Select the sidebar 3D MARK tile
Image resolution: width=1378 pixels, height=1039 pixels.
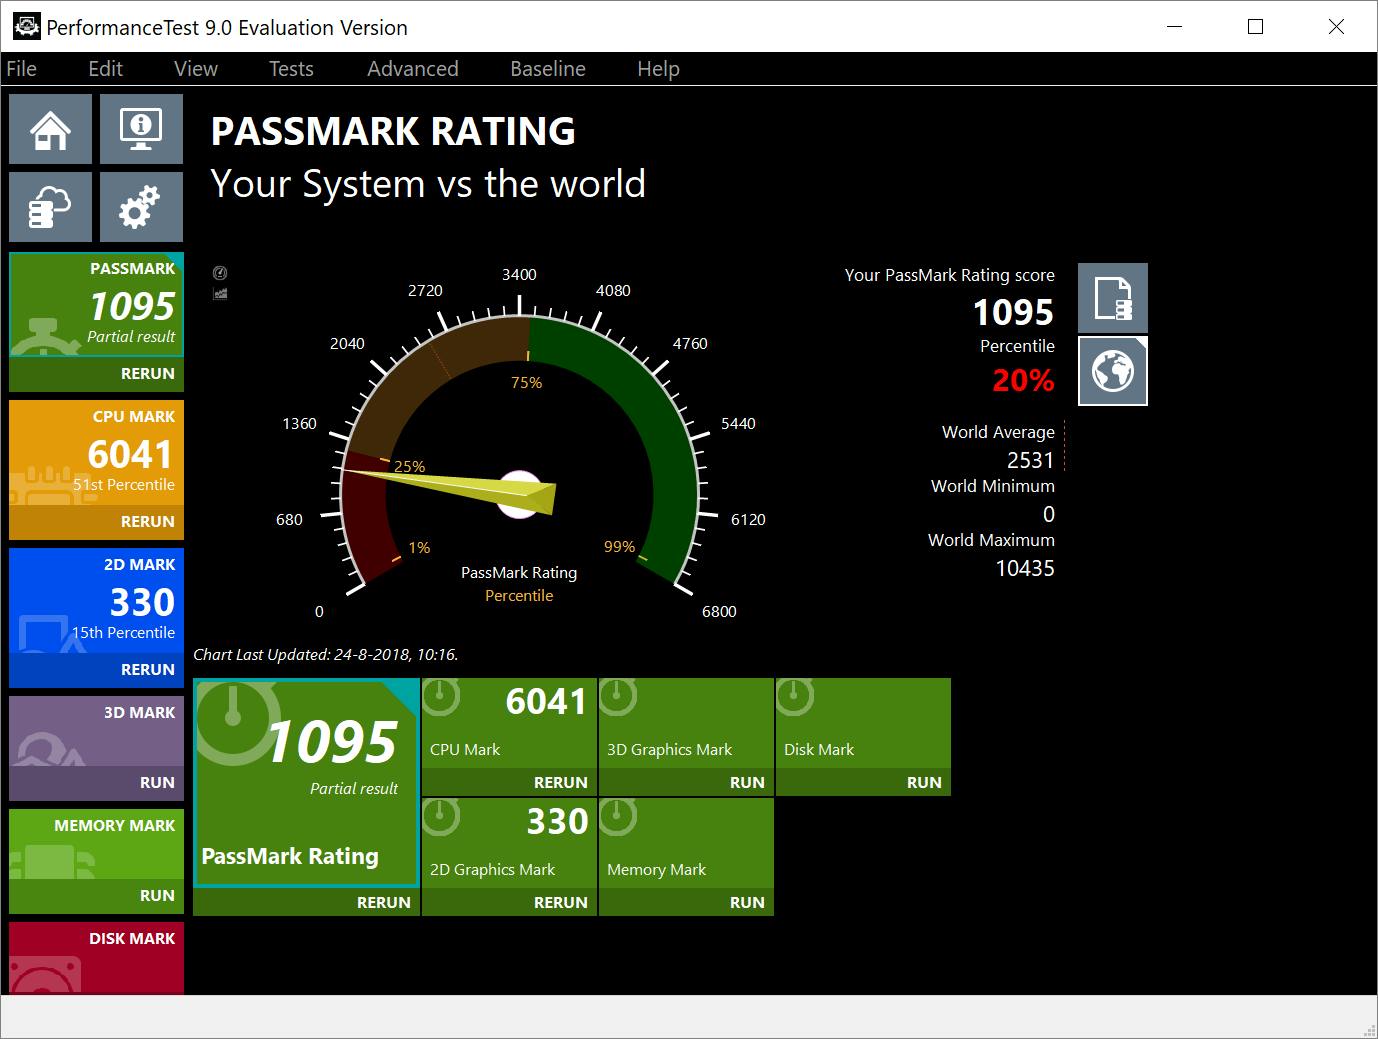click(96, 731)
